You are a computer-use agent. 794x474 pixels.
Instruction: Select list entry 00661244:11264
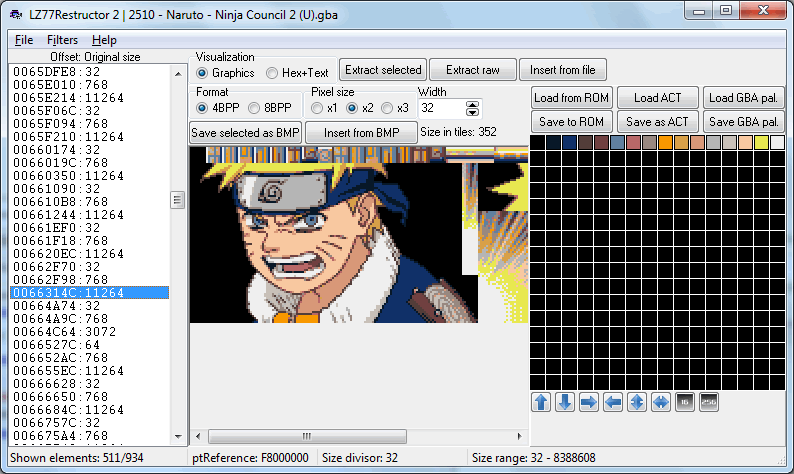[89, 215]
